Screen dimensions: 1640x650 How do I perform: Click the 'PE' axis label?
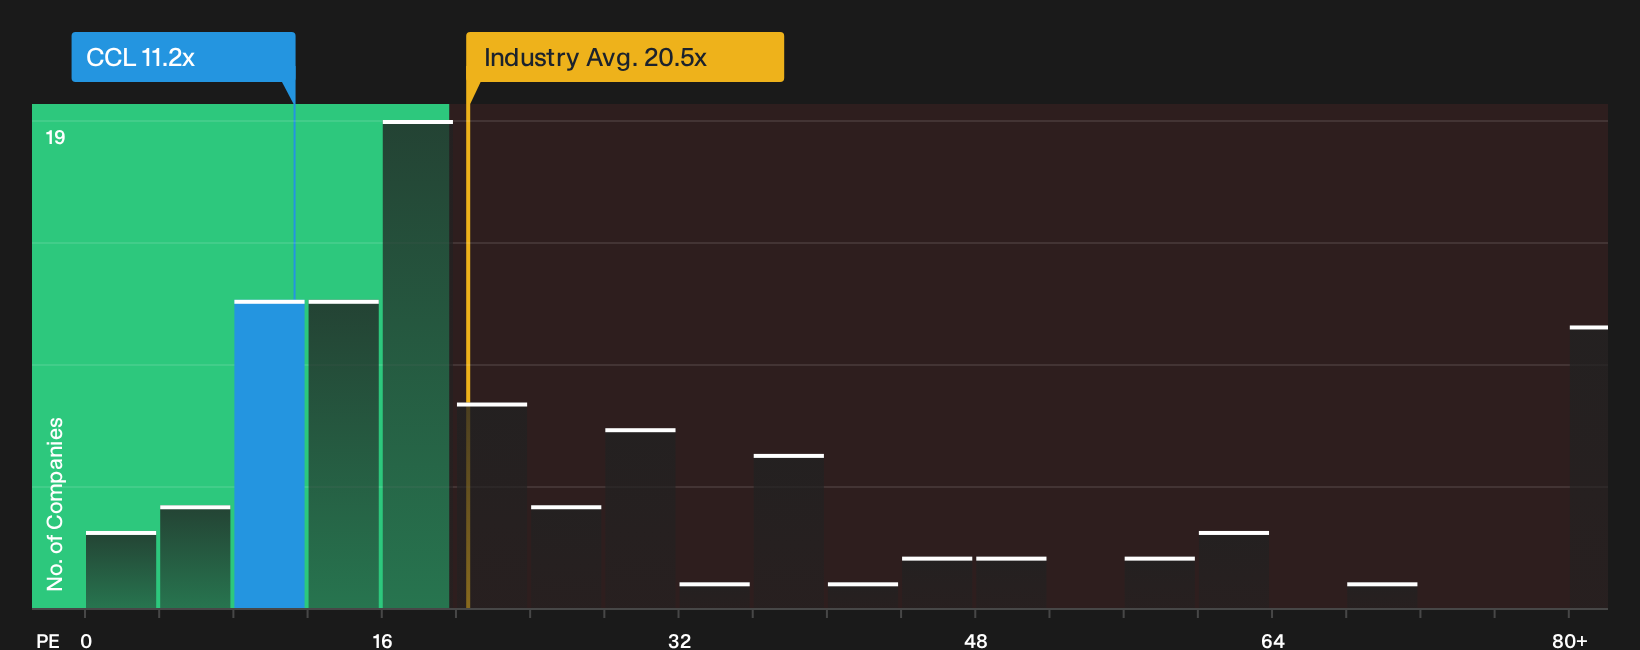pos(48,640)
